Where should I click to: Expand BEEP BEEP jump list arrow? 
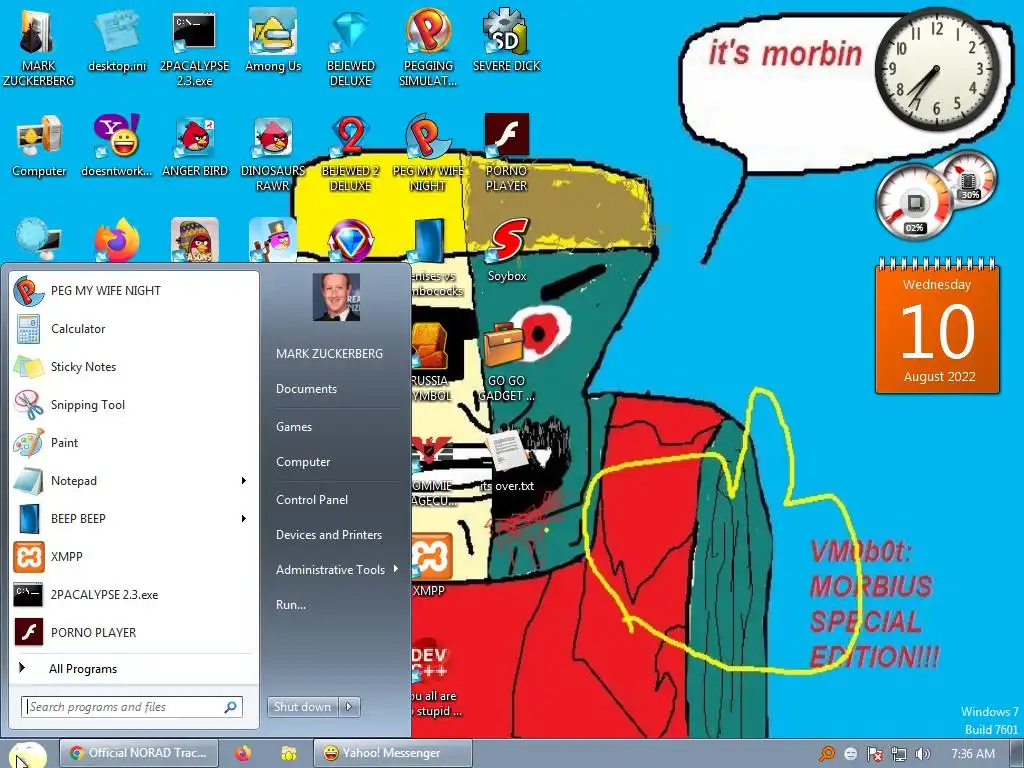244,519
